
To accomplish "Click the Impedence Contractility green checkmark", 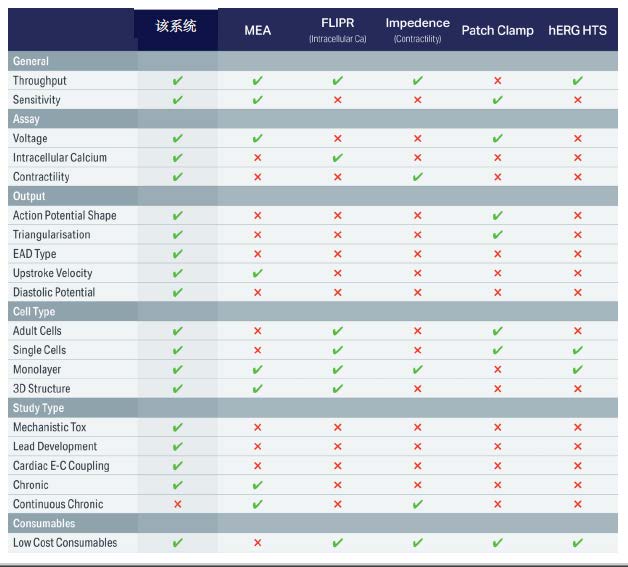I will 417,177.
